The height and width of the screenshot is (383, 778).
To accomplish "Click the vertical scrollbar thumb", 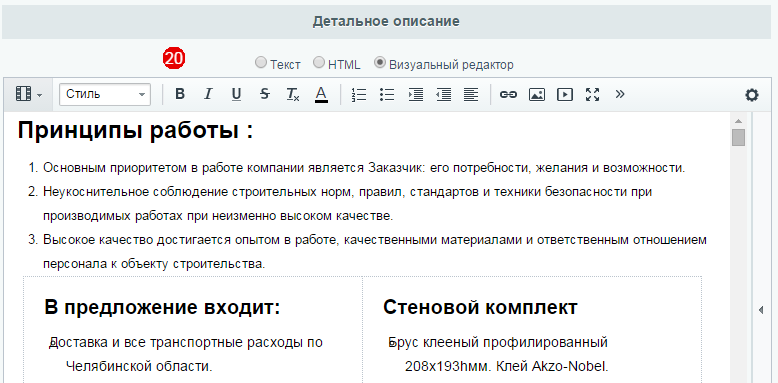I will pos(738,137).
